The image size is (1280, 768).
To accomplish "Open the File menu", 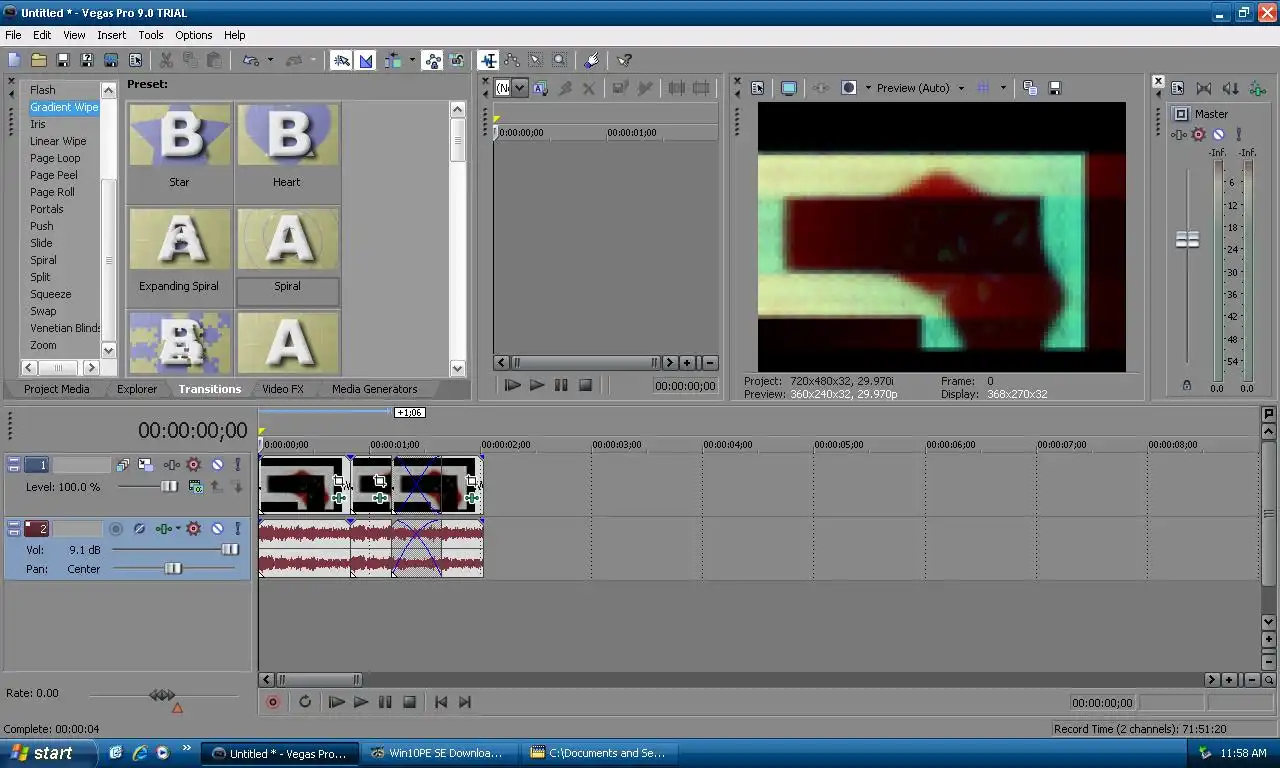I will pos(13,35).
